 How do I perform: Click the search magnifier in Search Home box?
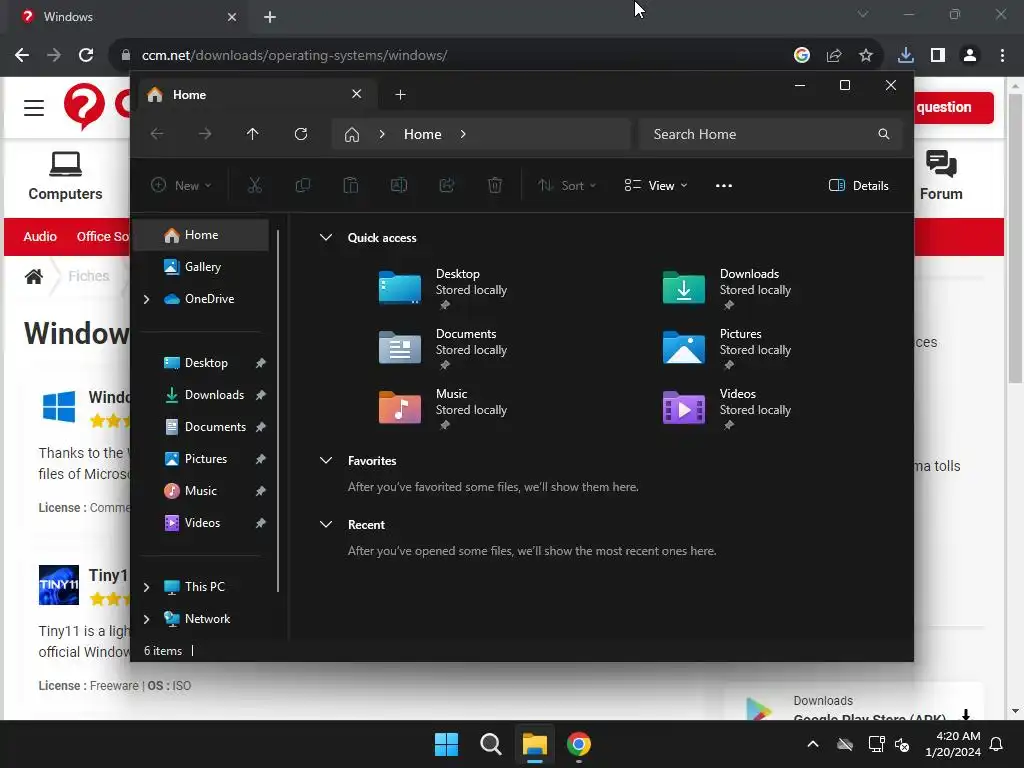pos(884,134)
